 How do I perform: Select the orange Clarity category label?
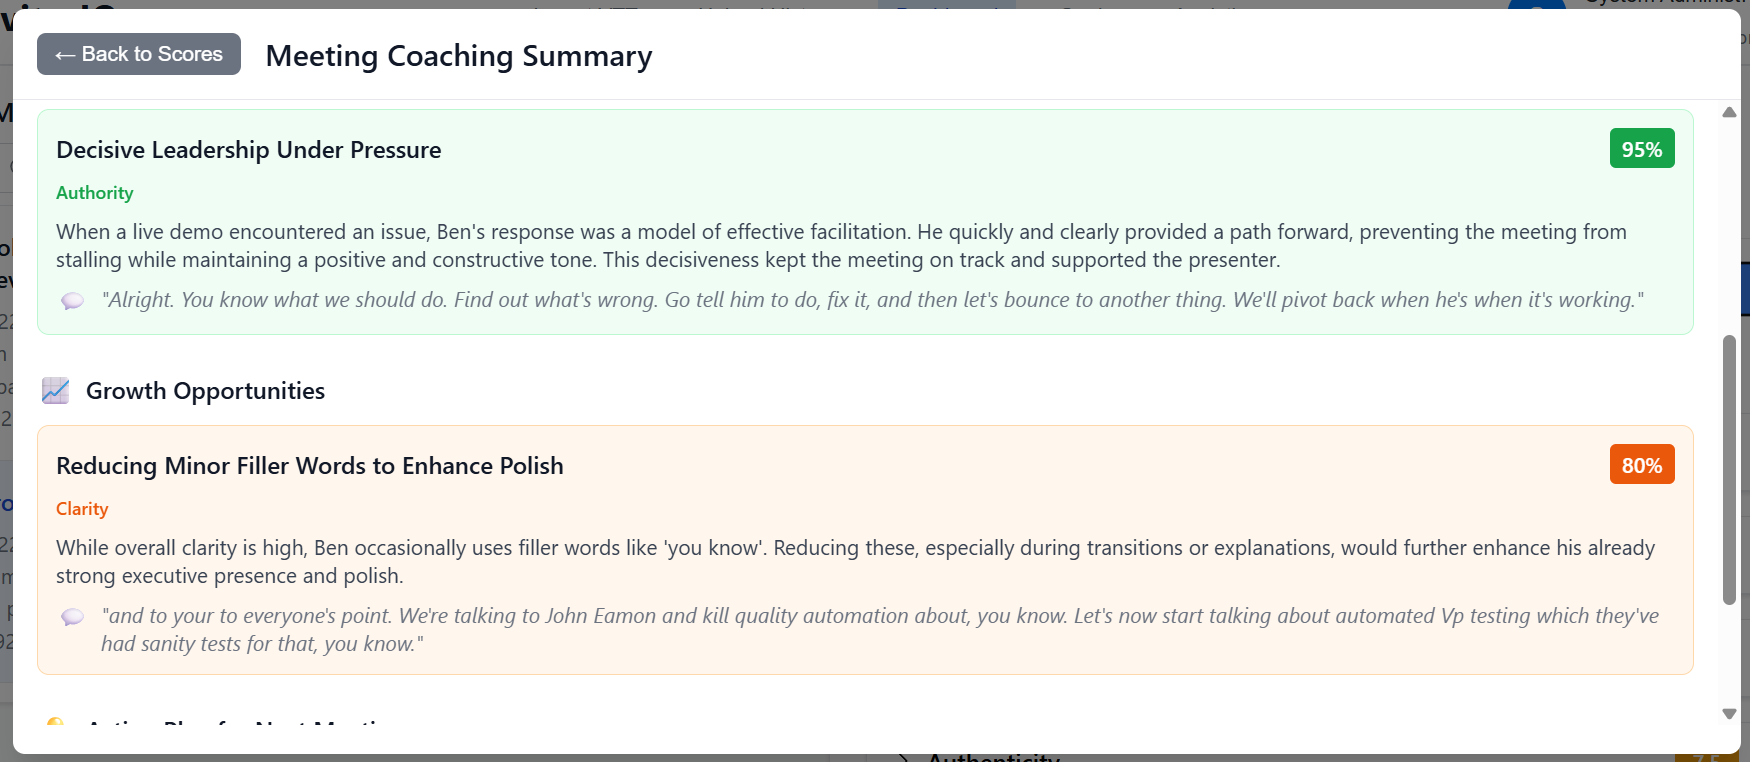[82, 509]
